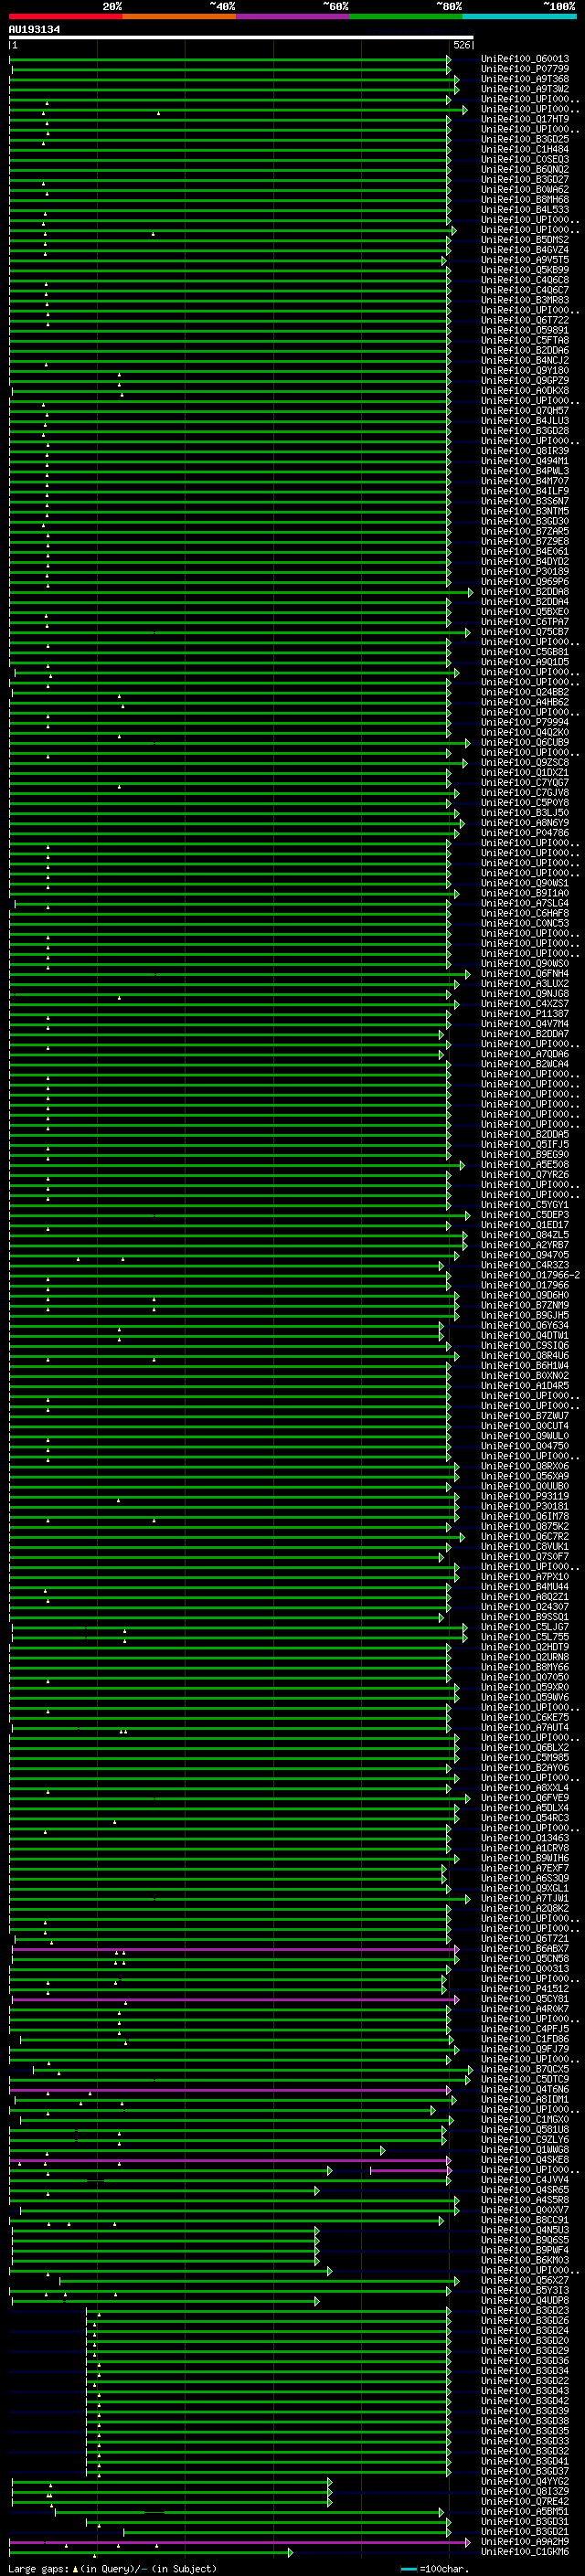
Task: Select the UniRef100_B4L533 hit label
Action: (525, 210)
